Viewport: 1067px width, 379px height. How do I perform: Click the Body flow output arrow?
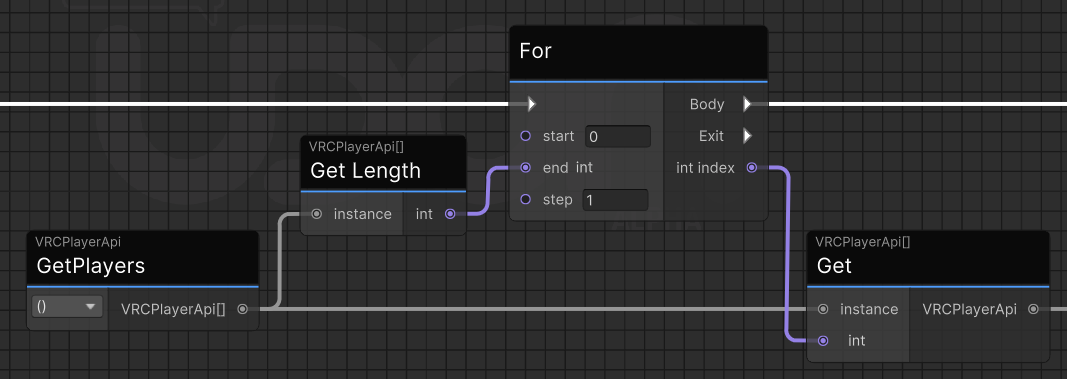point(747,104)
